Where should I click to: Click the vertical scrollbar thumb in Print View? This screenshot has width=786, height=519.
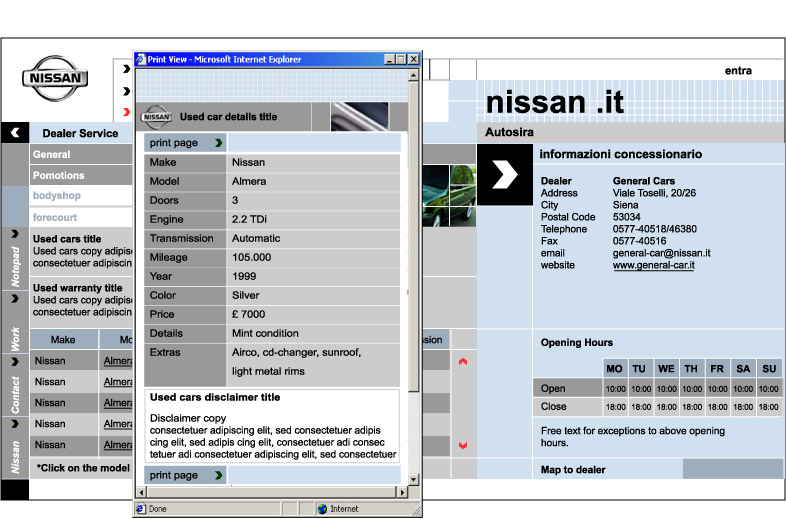414,237
